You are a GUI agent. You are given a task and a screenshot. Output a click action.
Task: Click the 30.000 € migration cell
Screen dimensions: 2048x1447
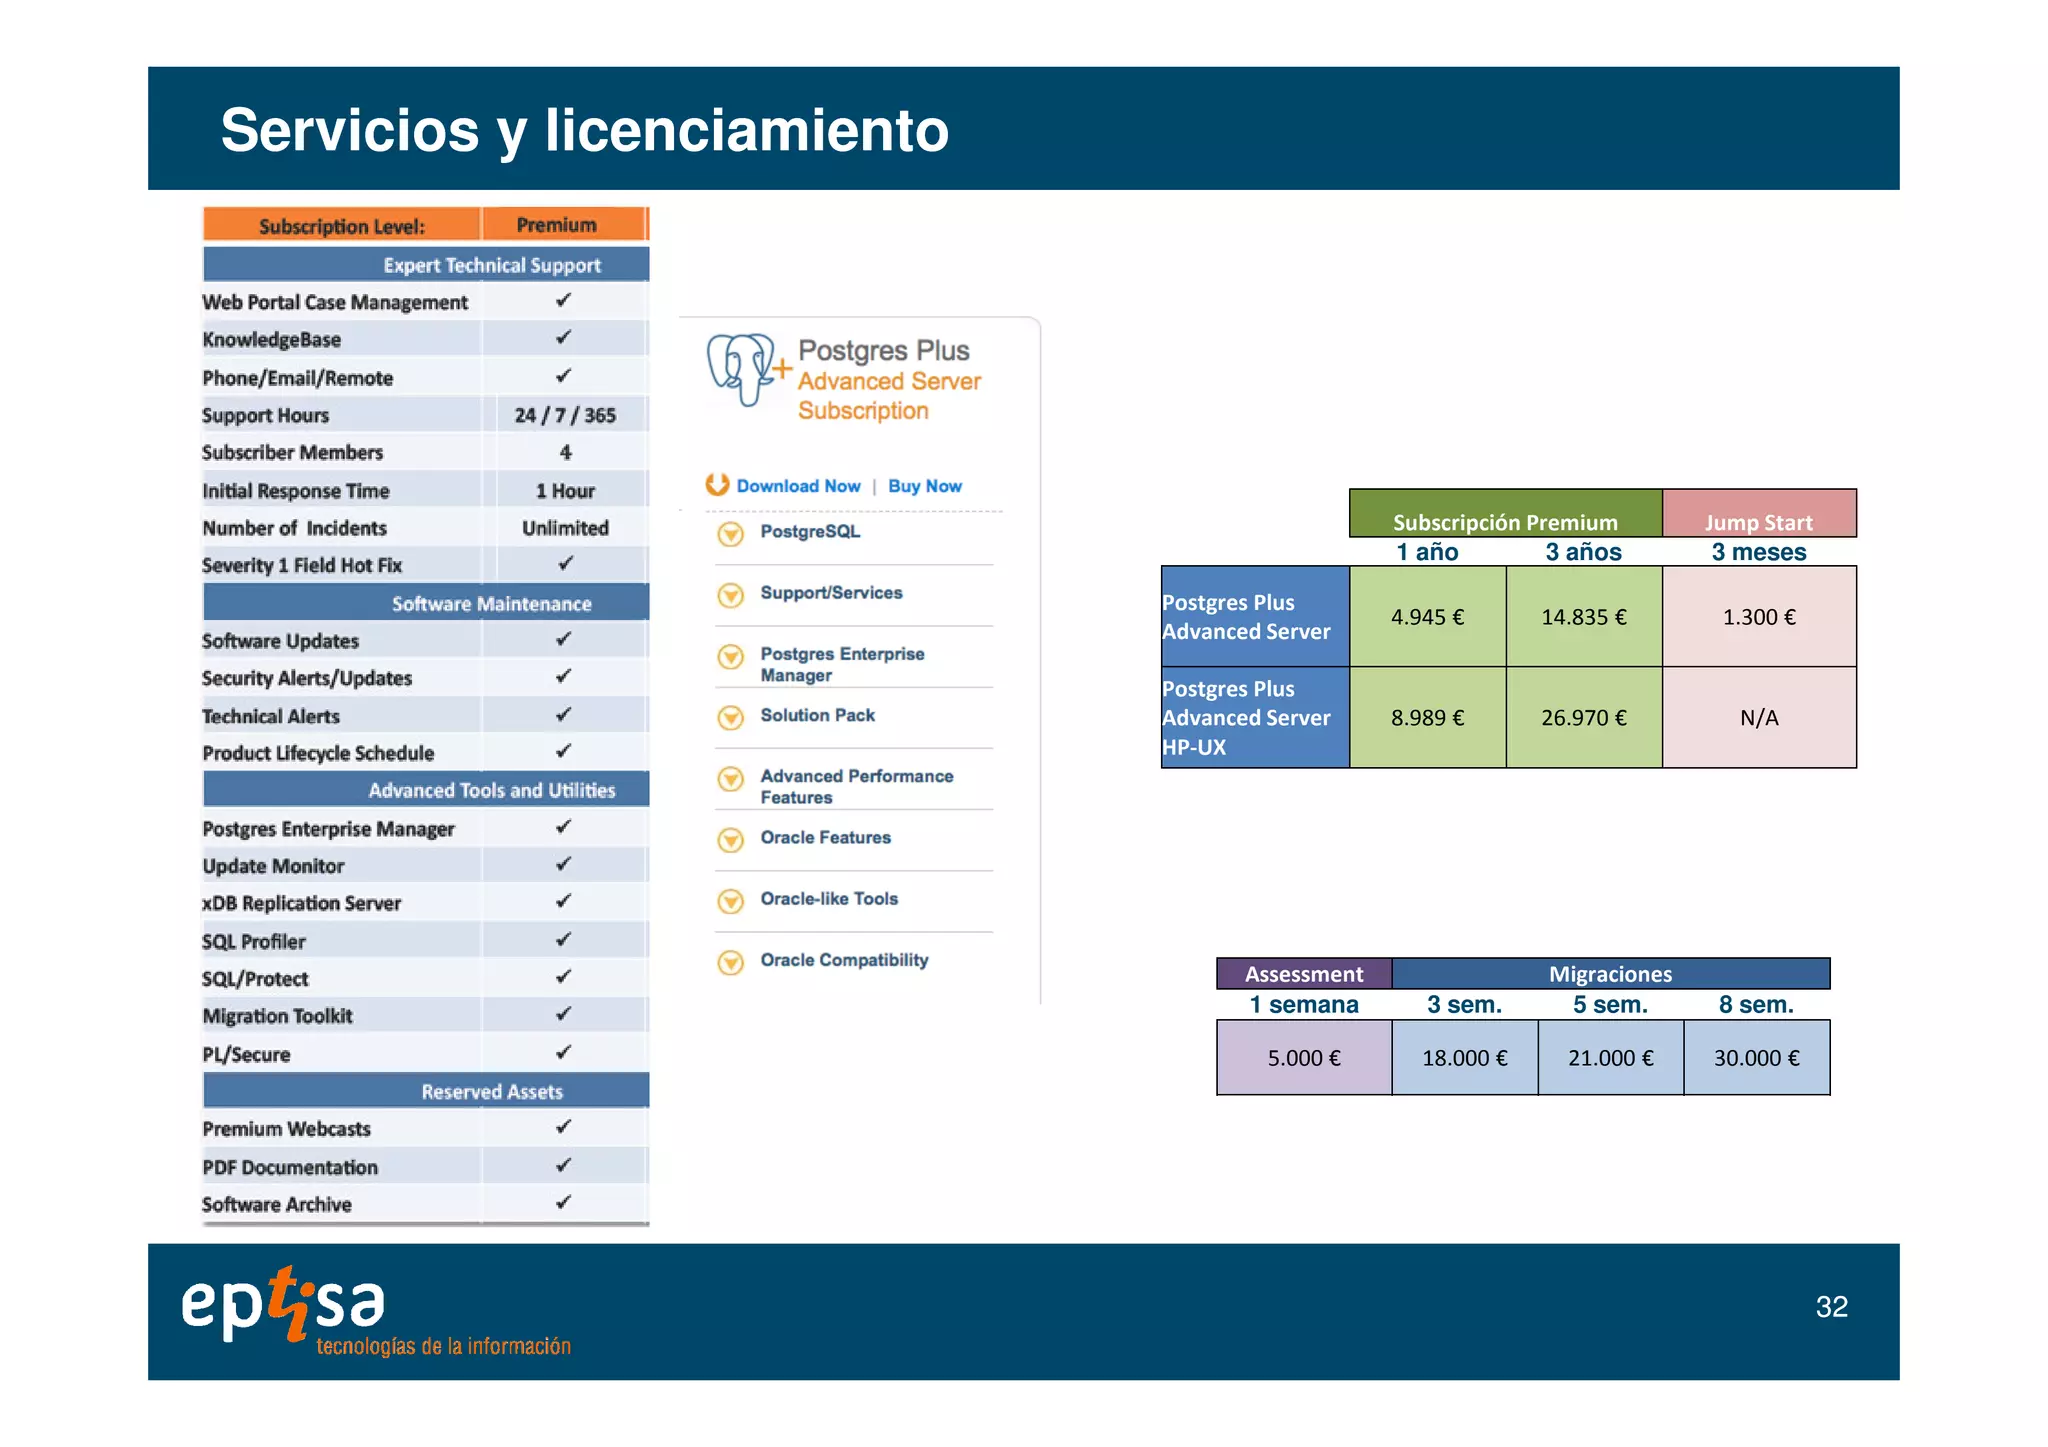pyautogui.click(x=1757, y=1057)
